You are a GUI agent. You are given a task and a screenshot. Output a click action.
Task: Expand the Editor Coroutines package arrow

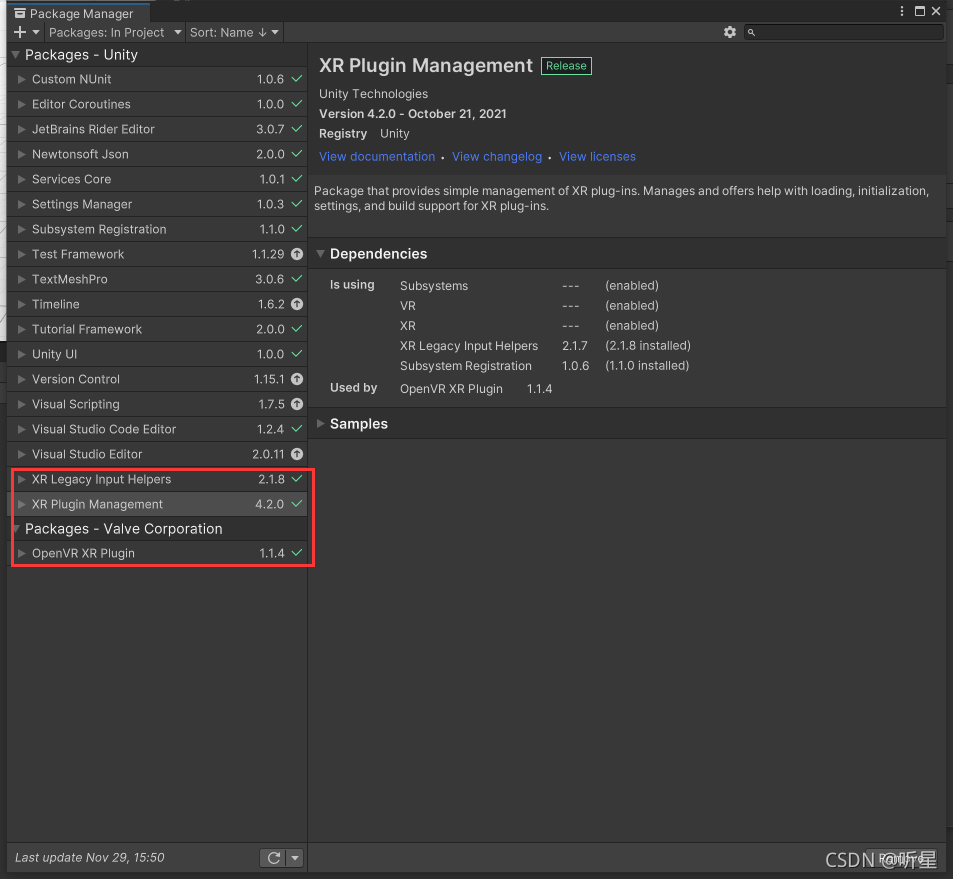click(x=22, y=104)
